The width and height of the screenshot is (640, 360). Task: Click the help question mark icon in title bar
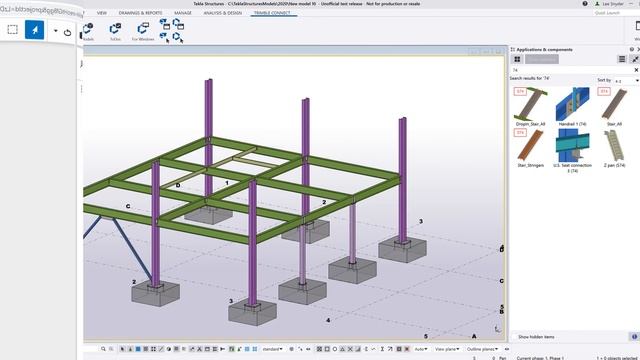tap(585, 4)
